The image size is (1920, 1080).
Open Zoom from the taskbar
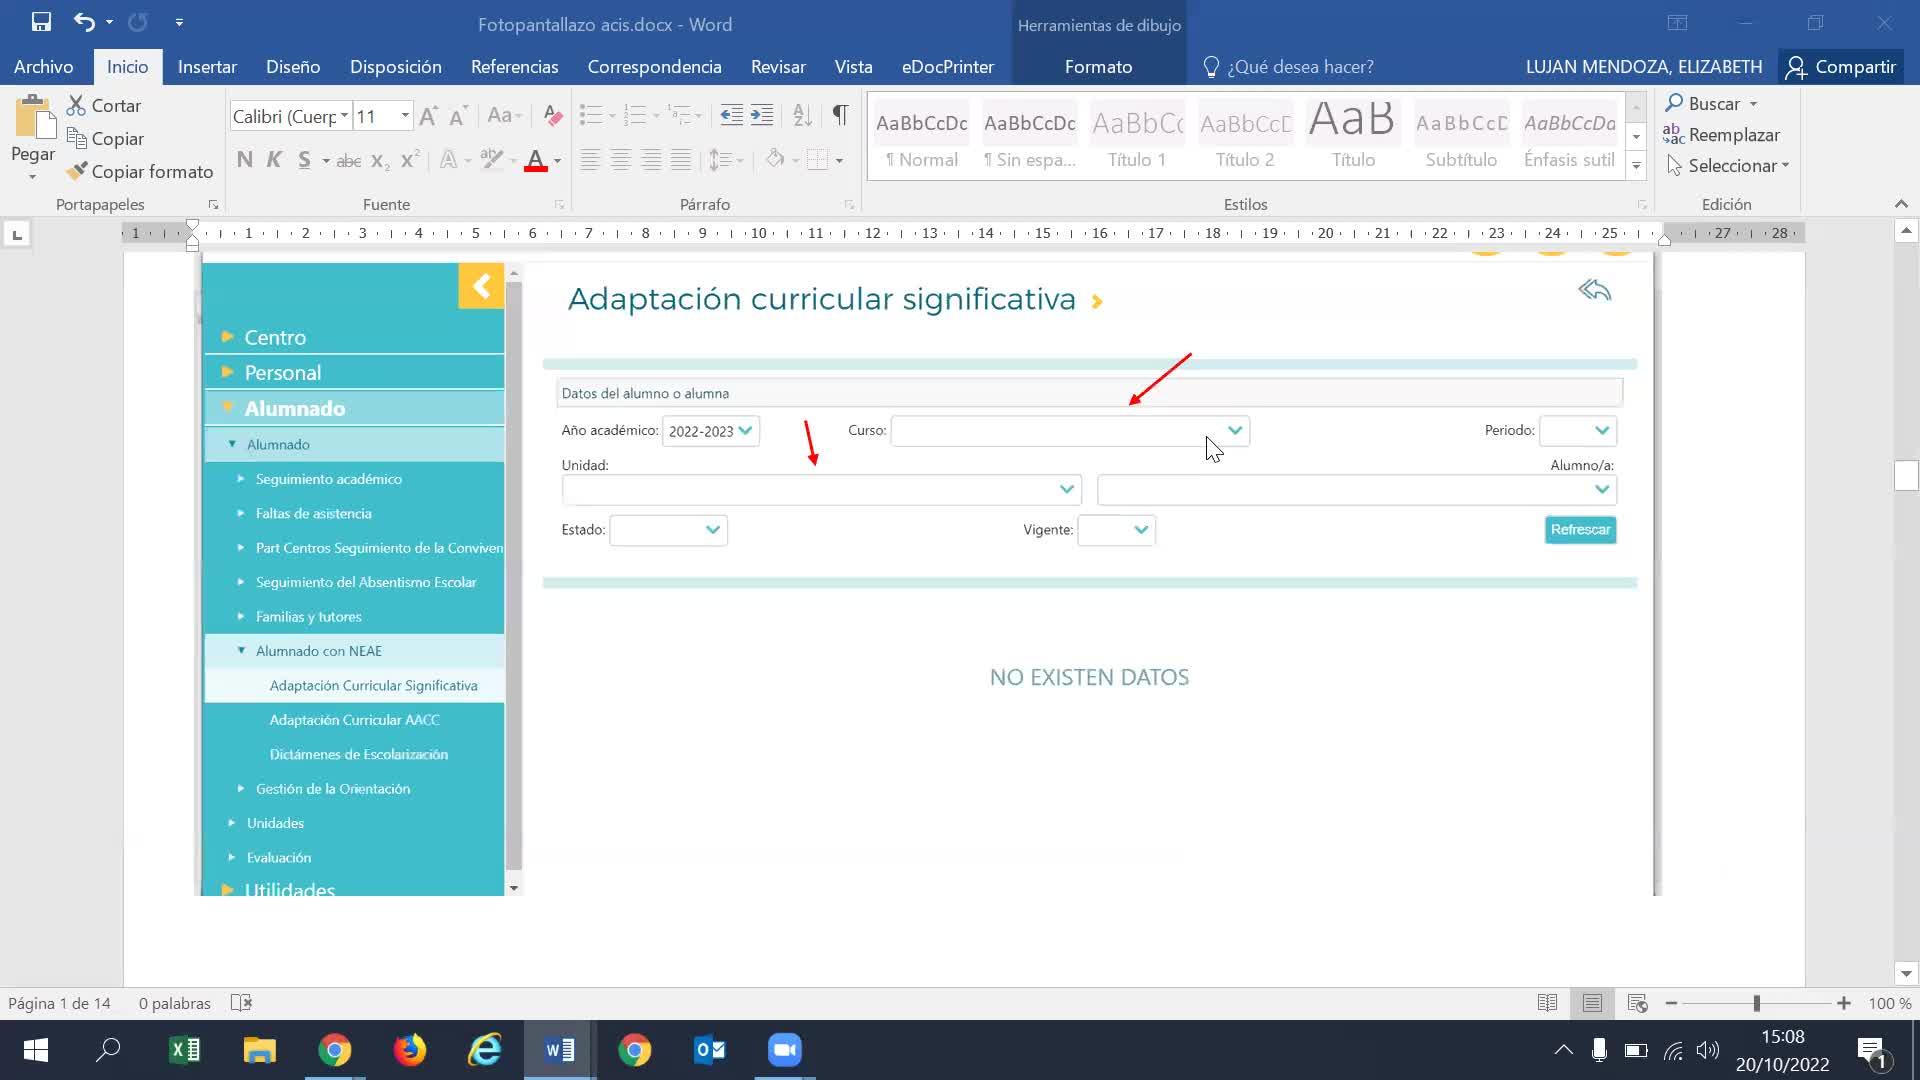coord(785,1050)
